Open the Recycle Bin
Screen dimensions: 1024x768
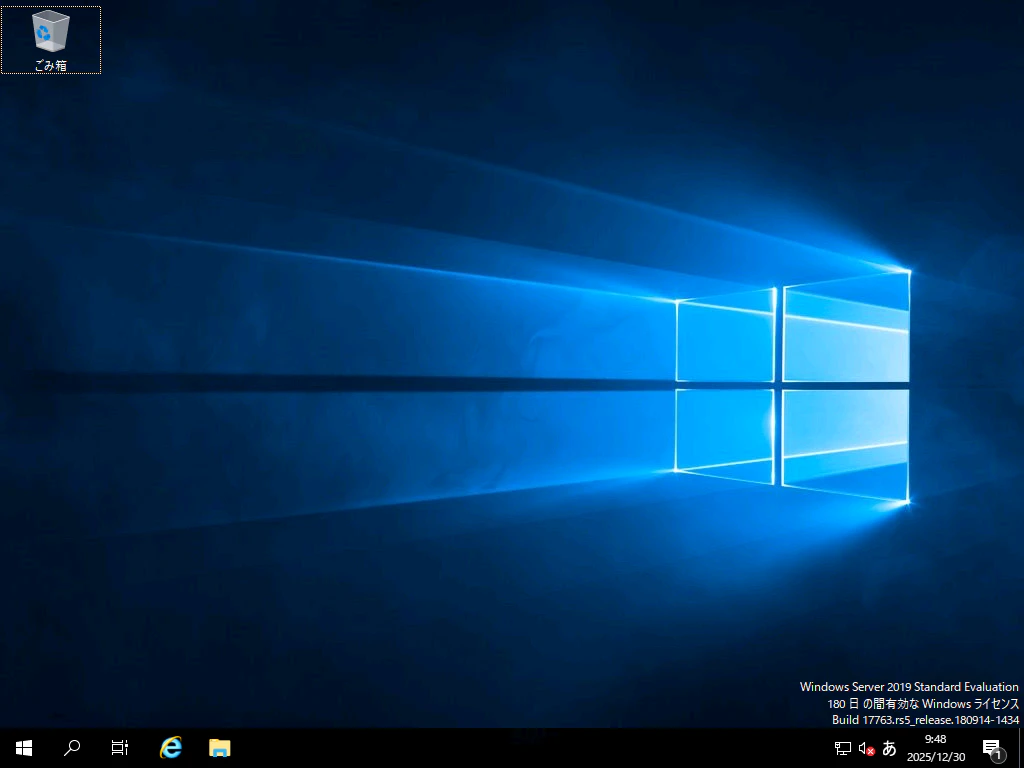click(x=50, y=30)
